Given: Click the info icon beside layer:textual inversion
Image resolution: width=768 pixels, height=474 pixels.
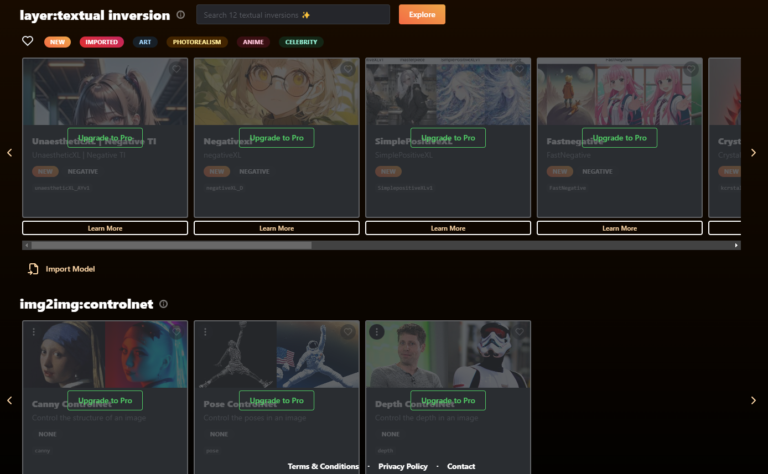Looking at the screenshot, I should (180, 15).
